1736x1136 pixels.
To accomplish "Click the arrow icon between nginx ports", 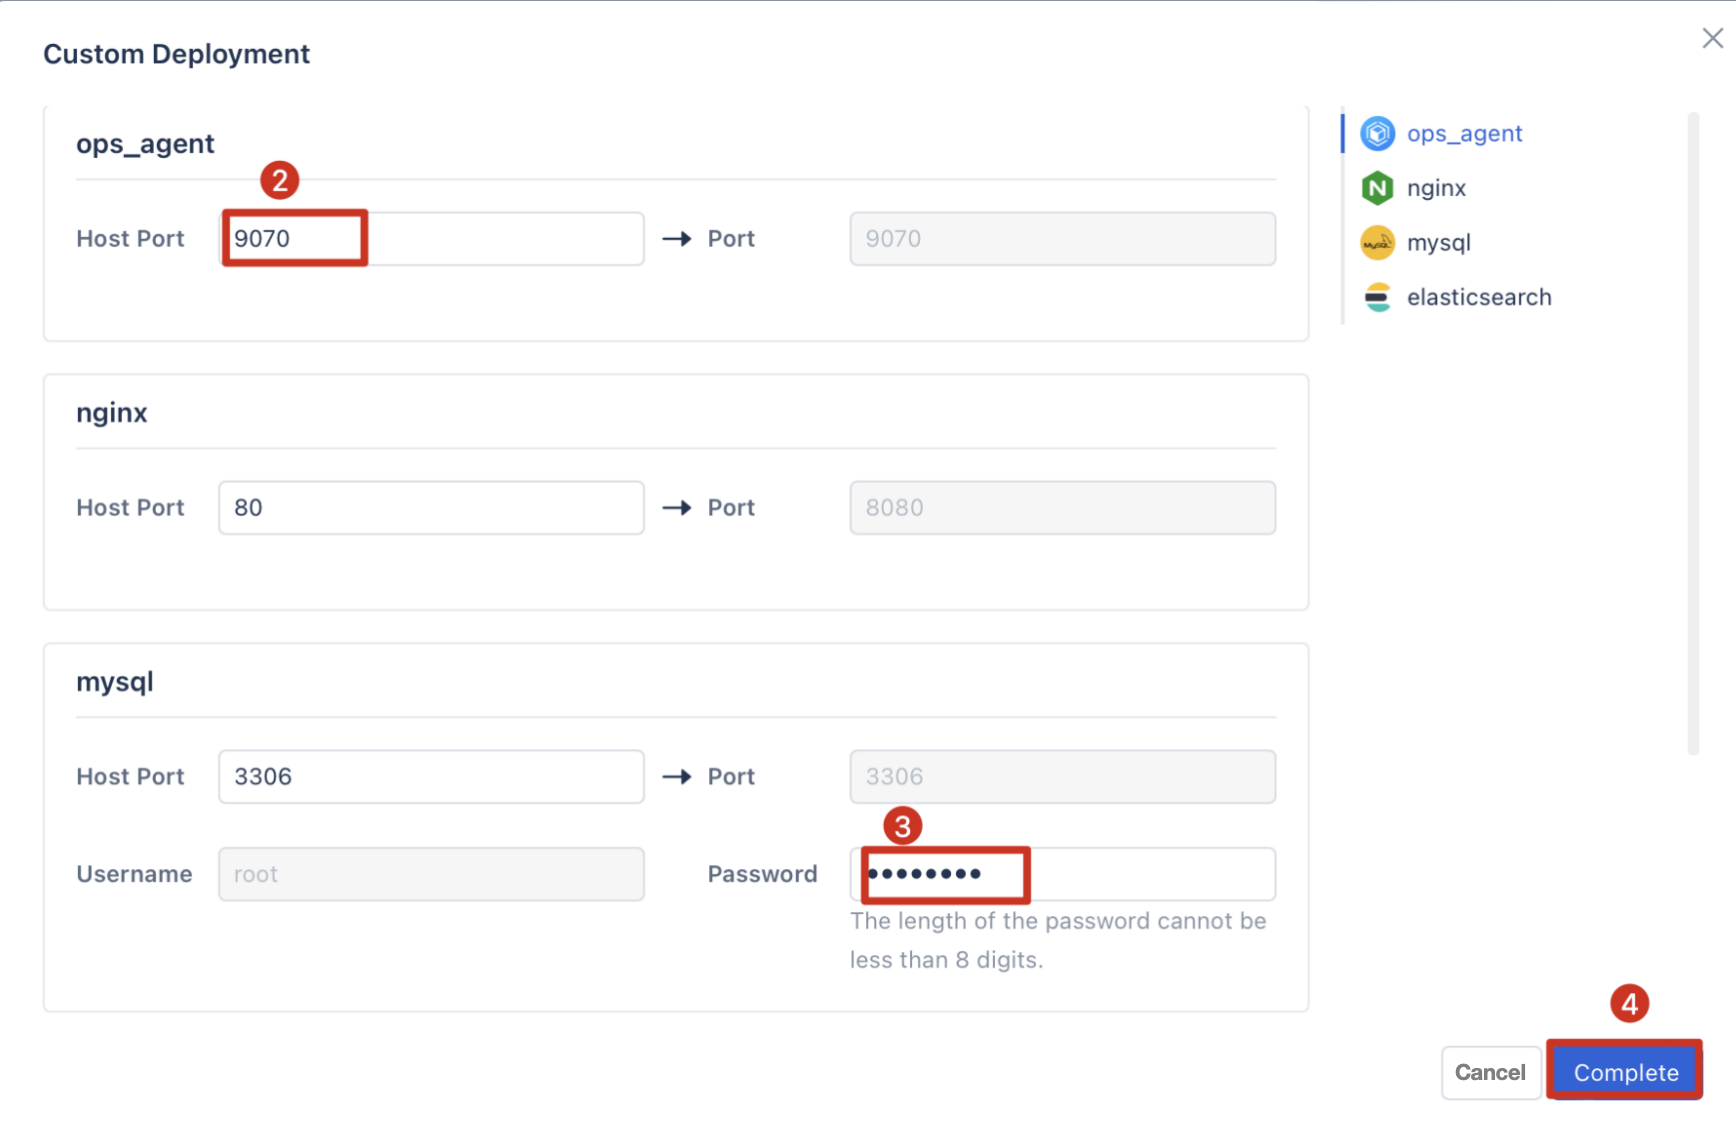I will tap(676, 507).
